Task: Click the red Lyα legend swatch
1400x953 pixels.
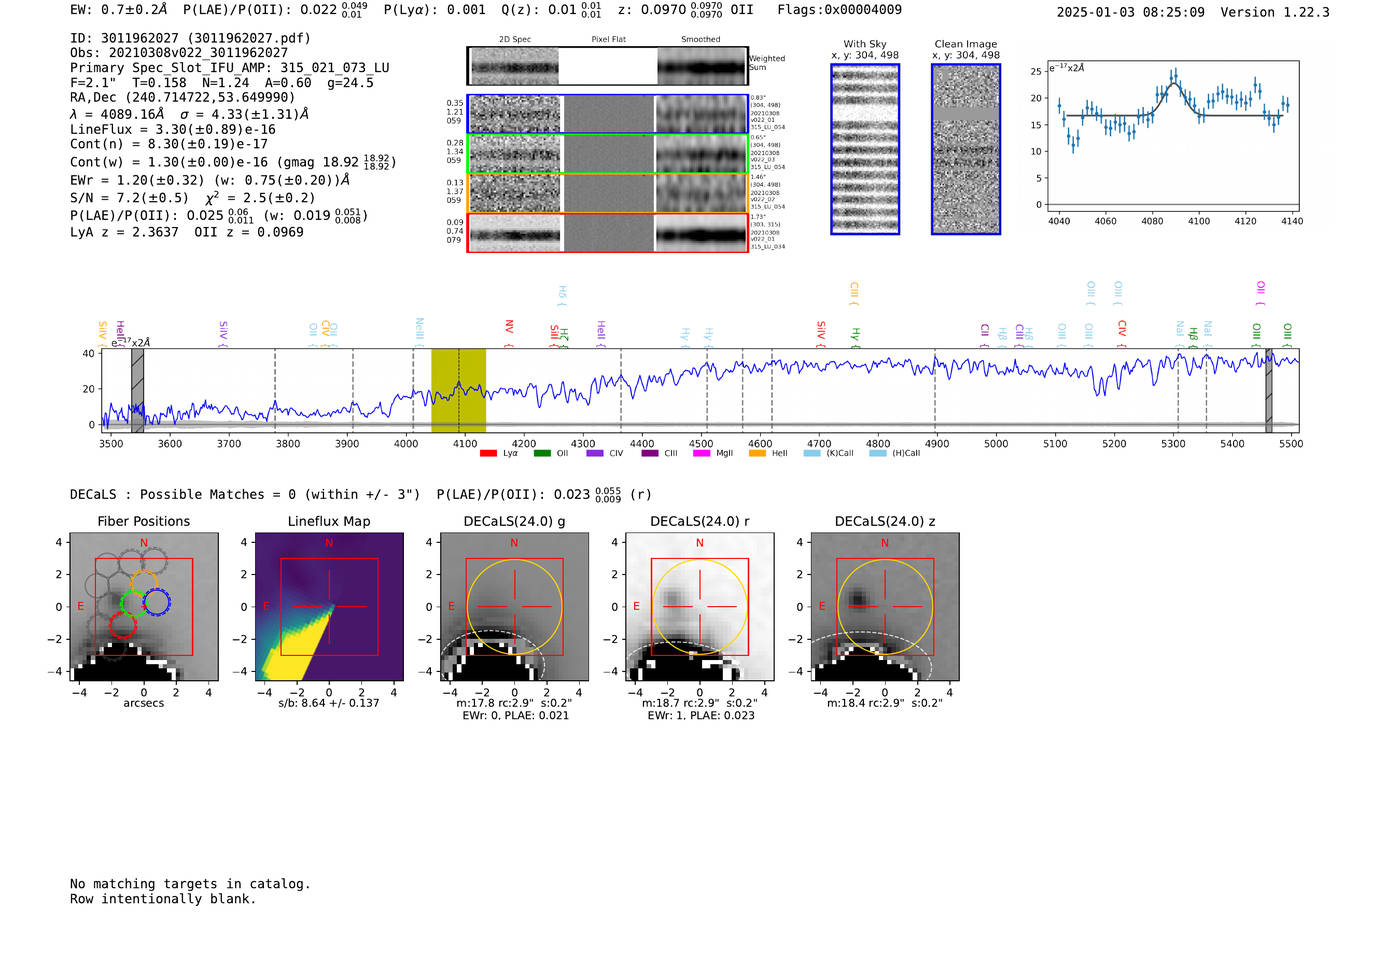Action: pos(488,453)
